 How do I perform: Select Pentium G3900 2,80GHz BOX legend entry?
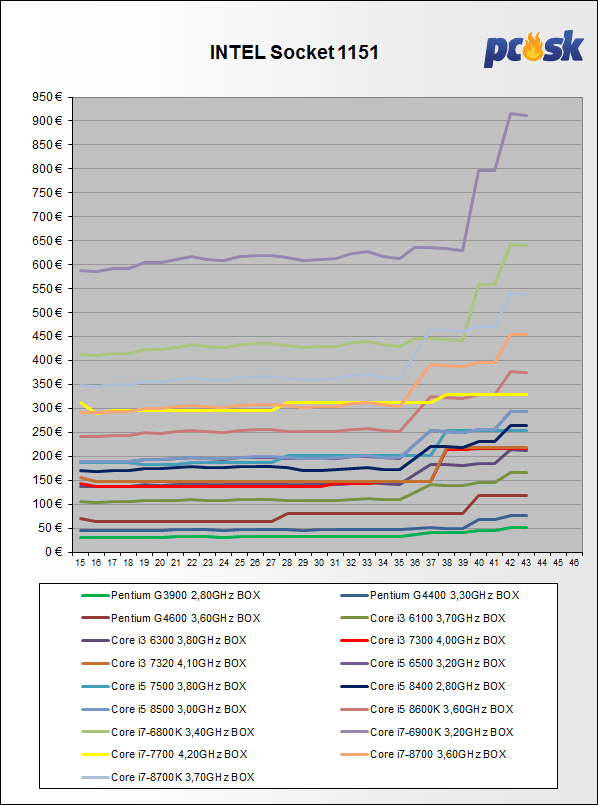(x=171, y=596)
